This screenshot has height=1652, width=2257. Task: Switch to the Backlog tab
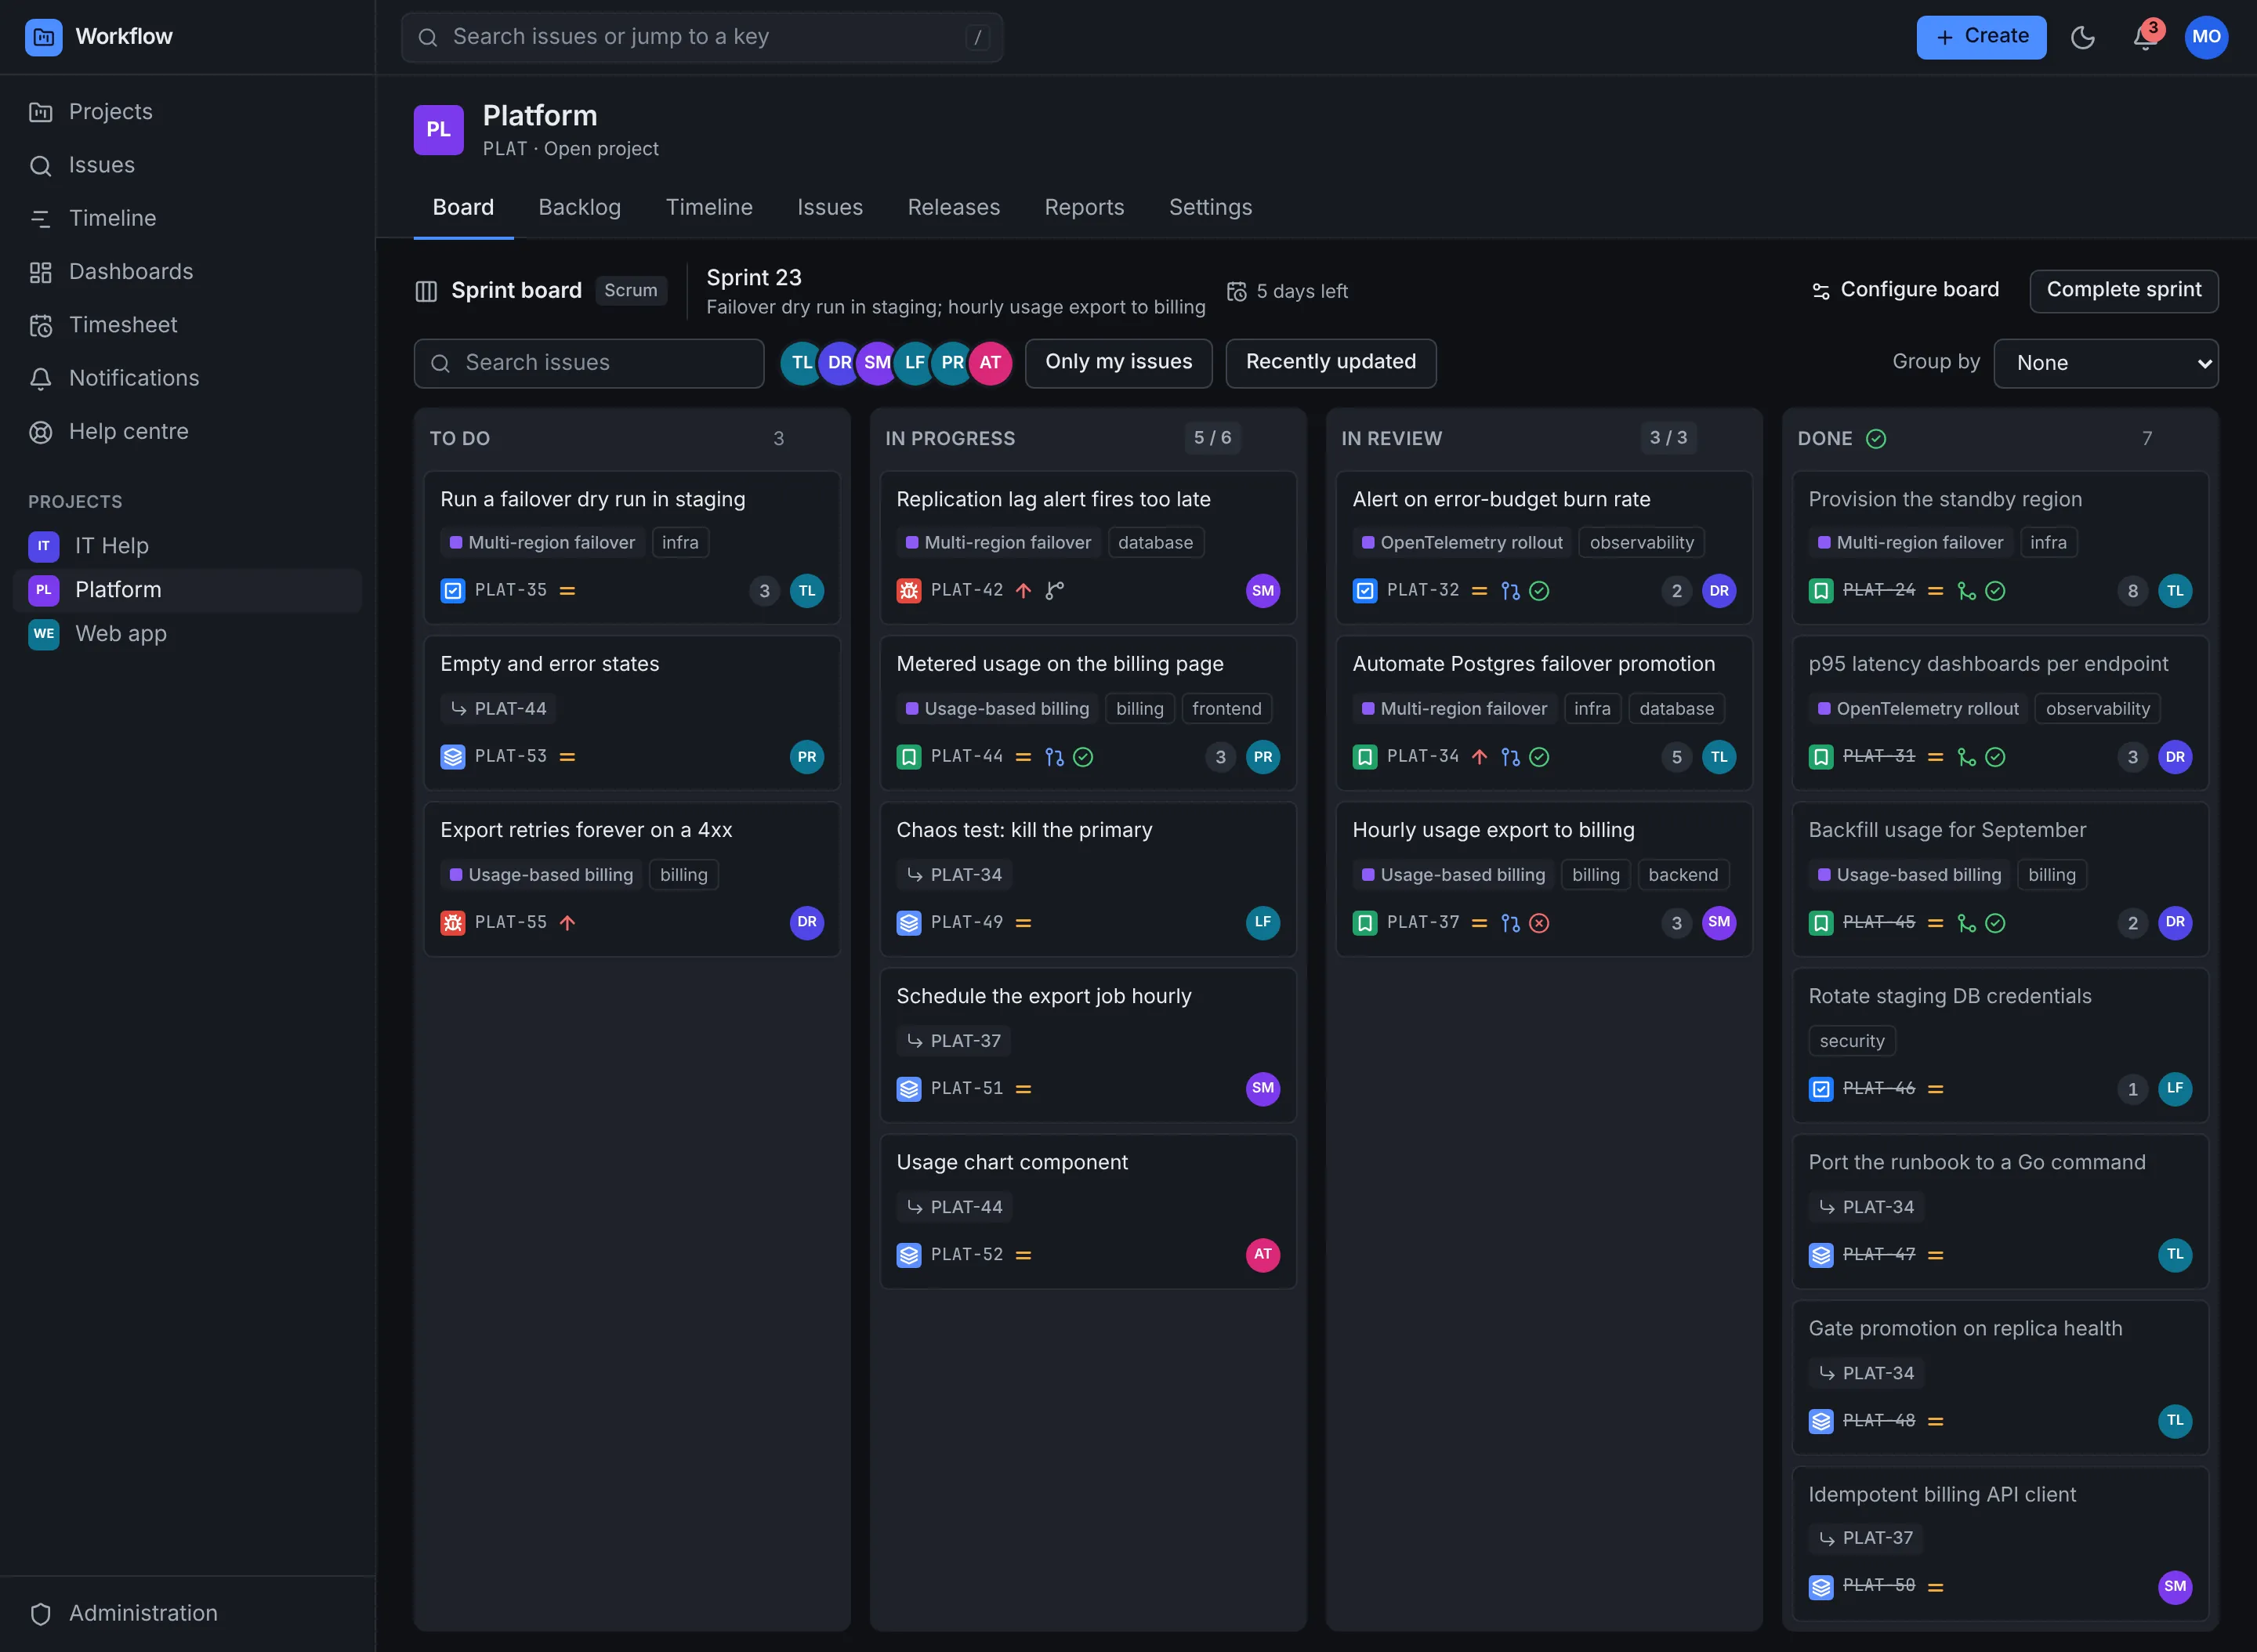pyautogui.click(x=579, y=207)
